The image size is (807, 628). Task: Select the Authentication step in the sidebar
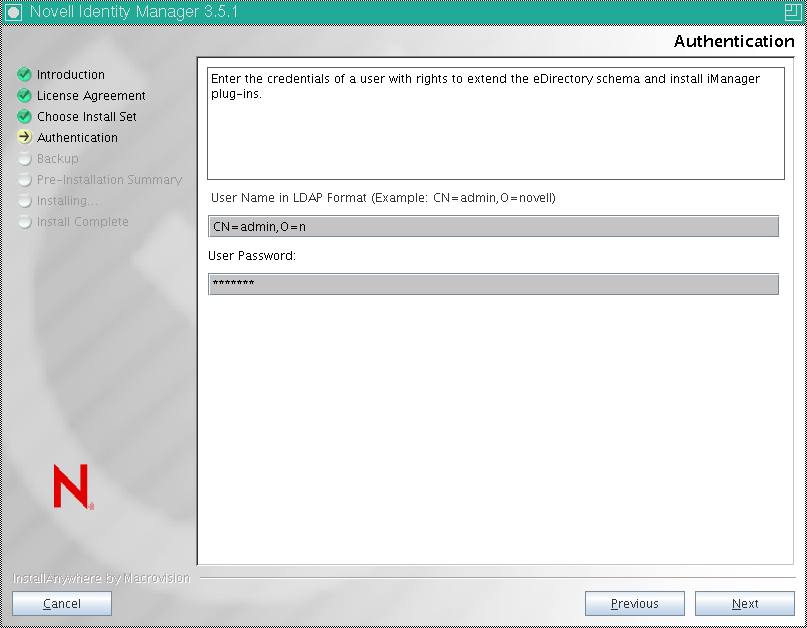pyautogui.click(x=77, y=137)
